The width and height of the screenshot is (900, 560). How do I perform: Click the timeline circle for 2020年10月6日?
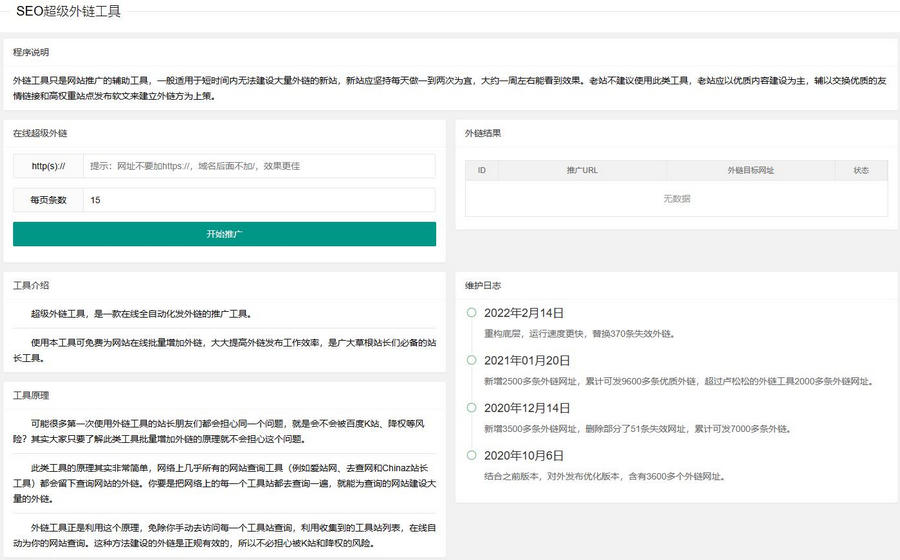pos(471,455)
